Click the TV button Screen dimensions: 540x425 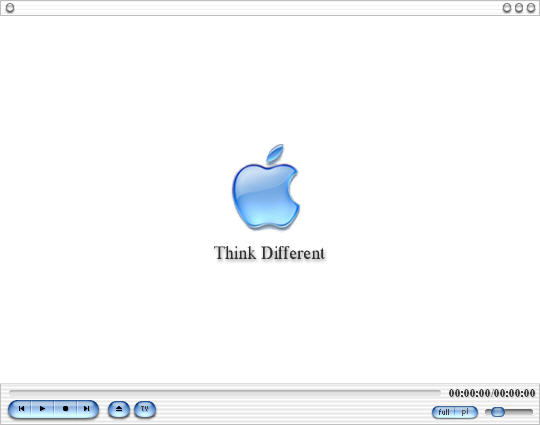(145, 409)
